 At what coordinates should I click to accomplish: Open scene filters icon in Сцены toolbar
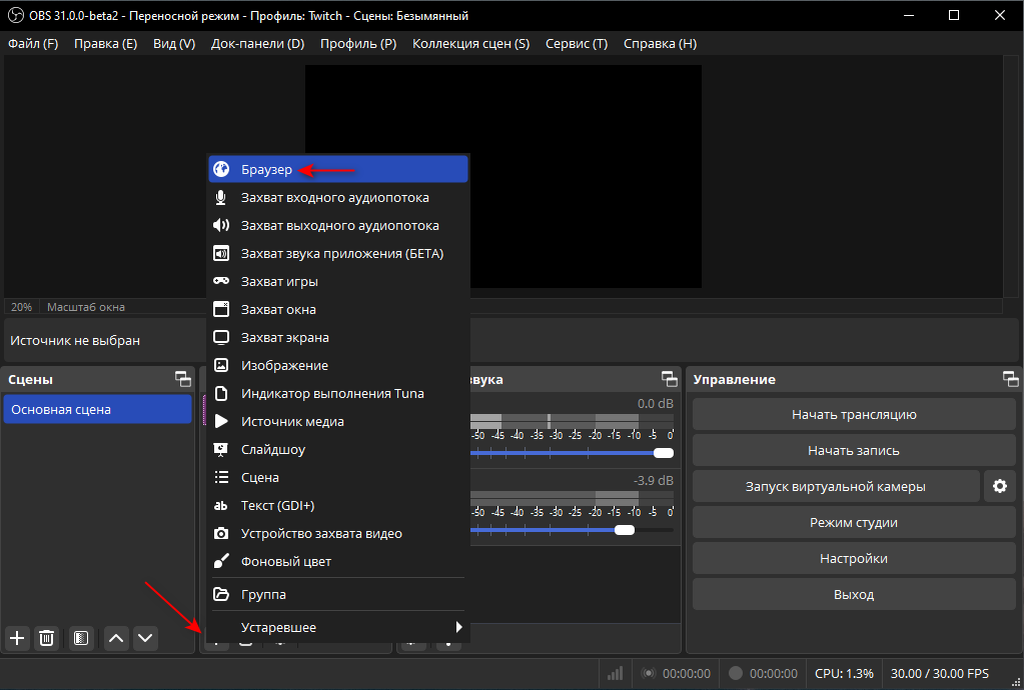(81, 638)
